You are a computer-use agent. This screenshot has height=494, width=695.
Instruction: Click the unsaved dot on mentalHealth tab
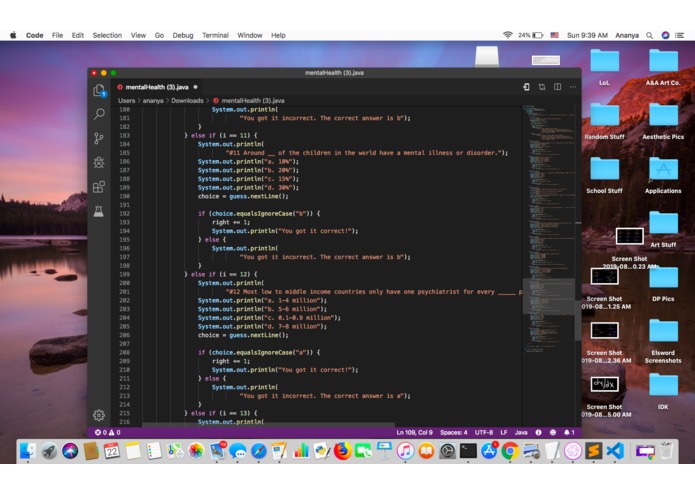tap(195, 87)
